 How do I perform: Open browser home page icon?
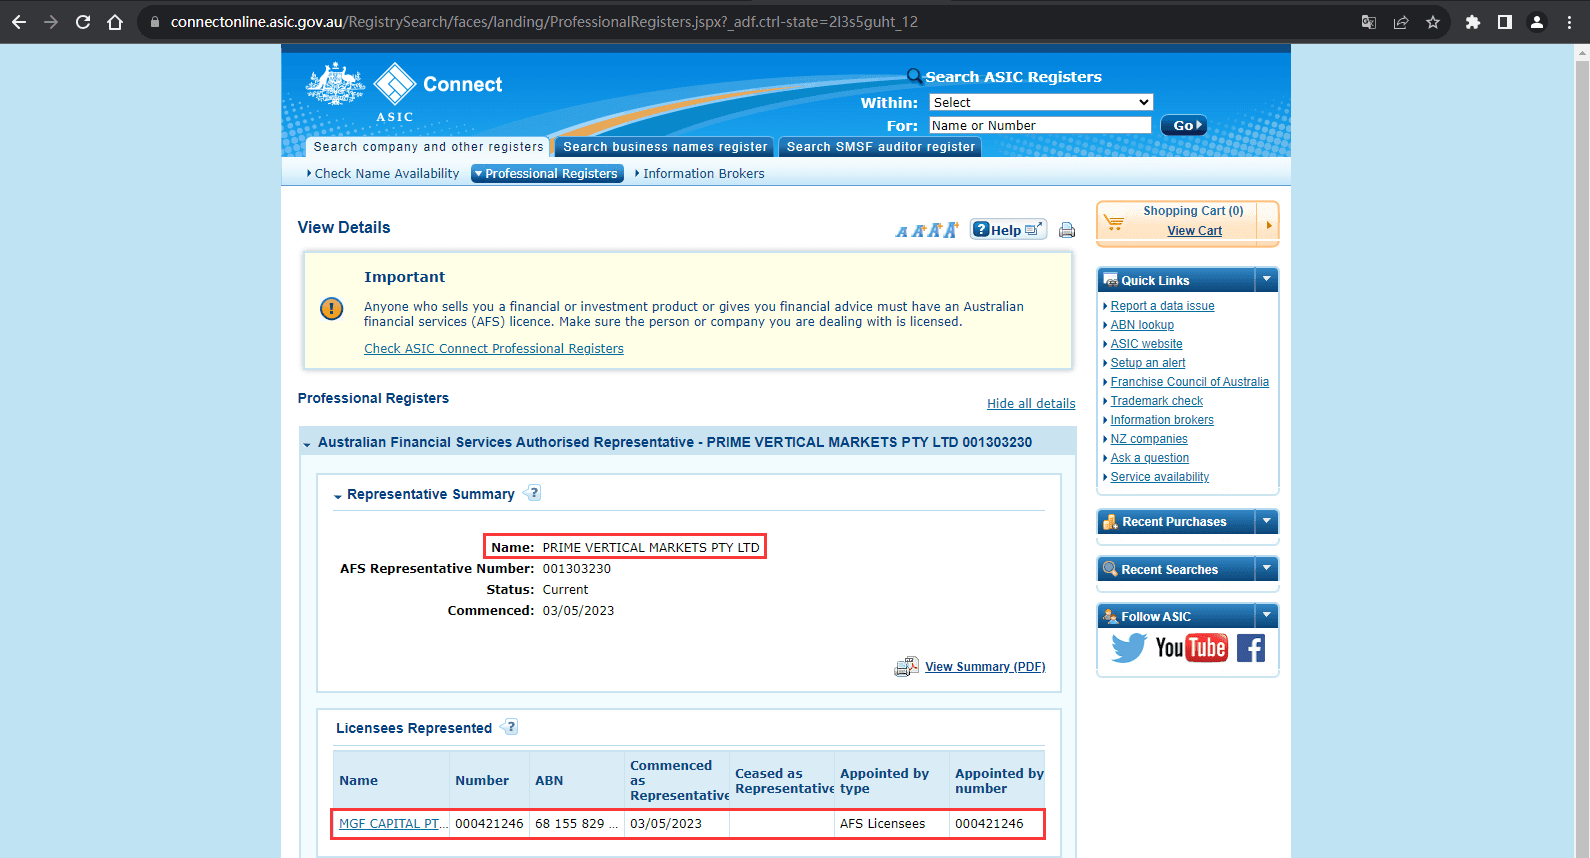click(115, 22)
